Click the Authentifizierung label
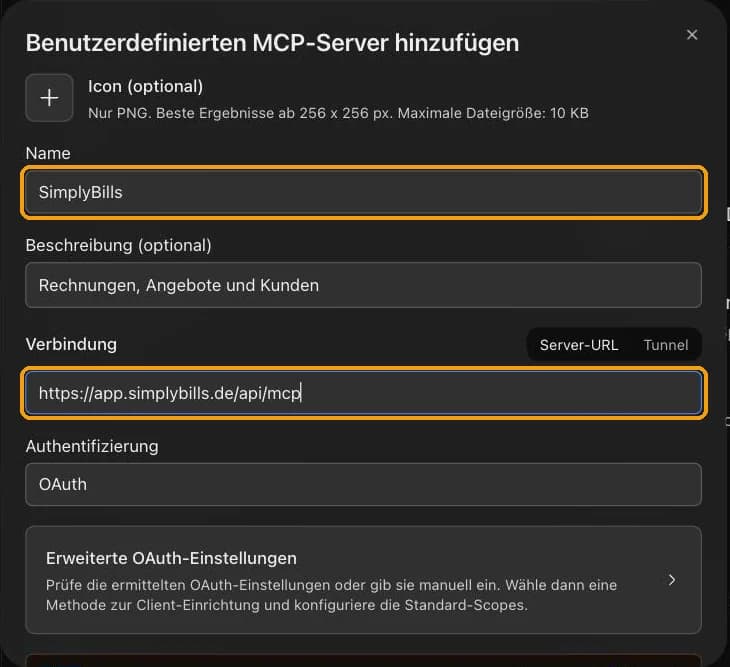Screen dimensions: 730x667 pyautogui.click(x=92, y=446)
